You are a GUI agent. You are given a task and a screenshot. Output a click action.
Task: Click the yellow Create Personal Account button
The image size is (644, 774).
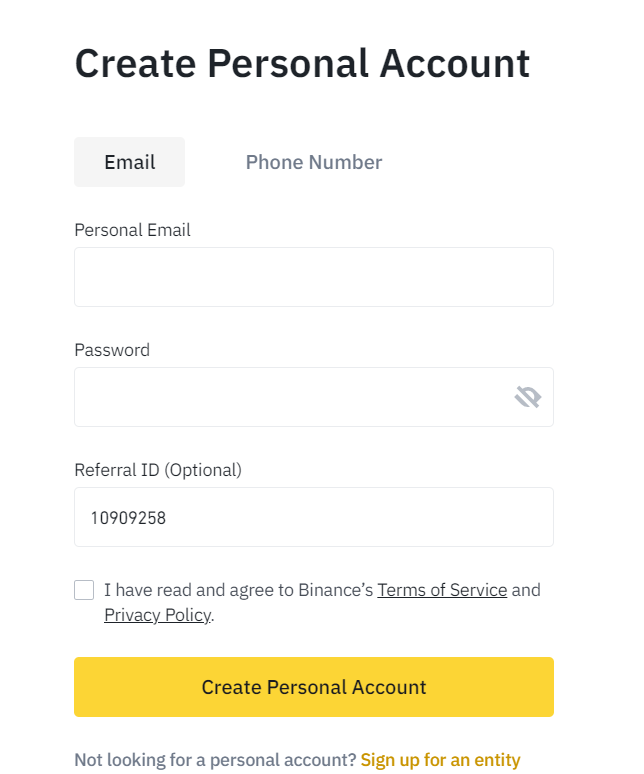[314, 687]
